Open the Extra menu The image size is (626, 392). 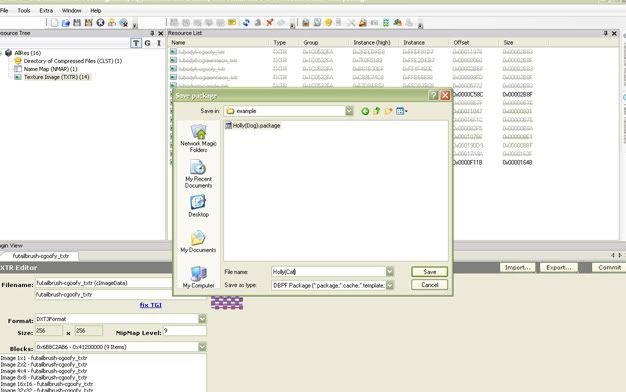[x=46, y=11]
